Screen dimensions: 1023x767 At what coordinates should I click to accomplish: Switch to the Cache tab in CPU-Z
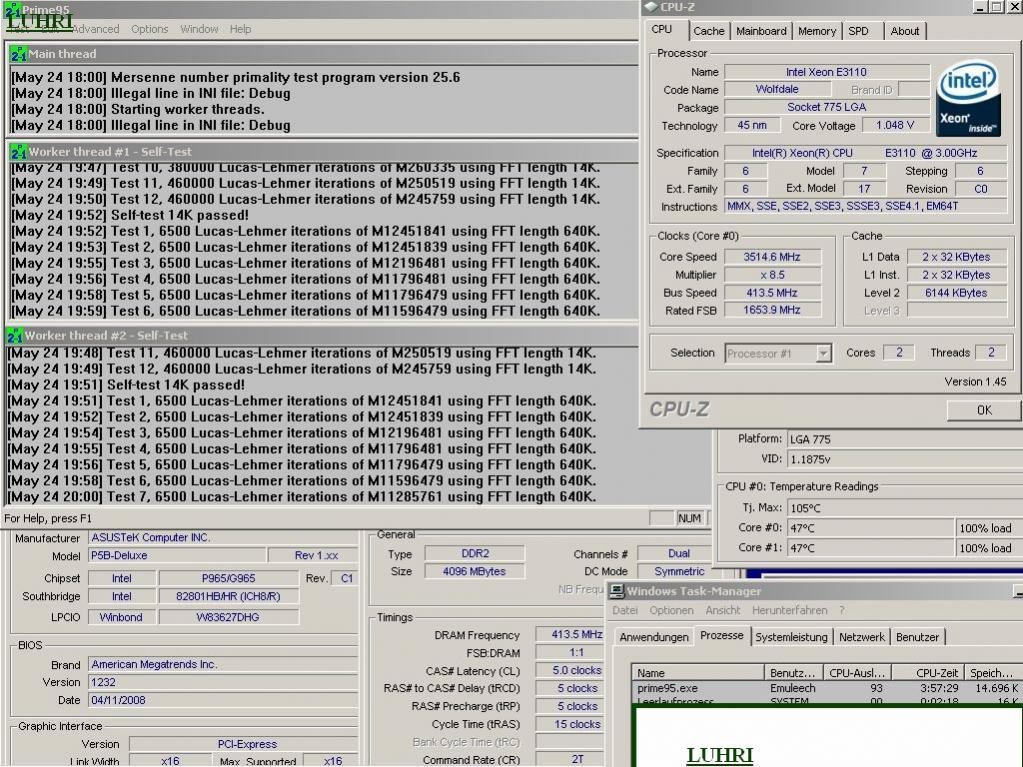pyautogui.click(x=709, y=31)
